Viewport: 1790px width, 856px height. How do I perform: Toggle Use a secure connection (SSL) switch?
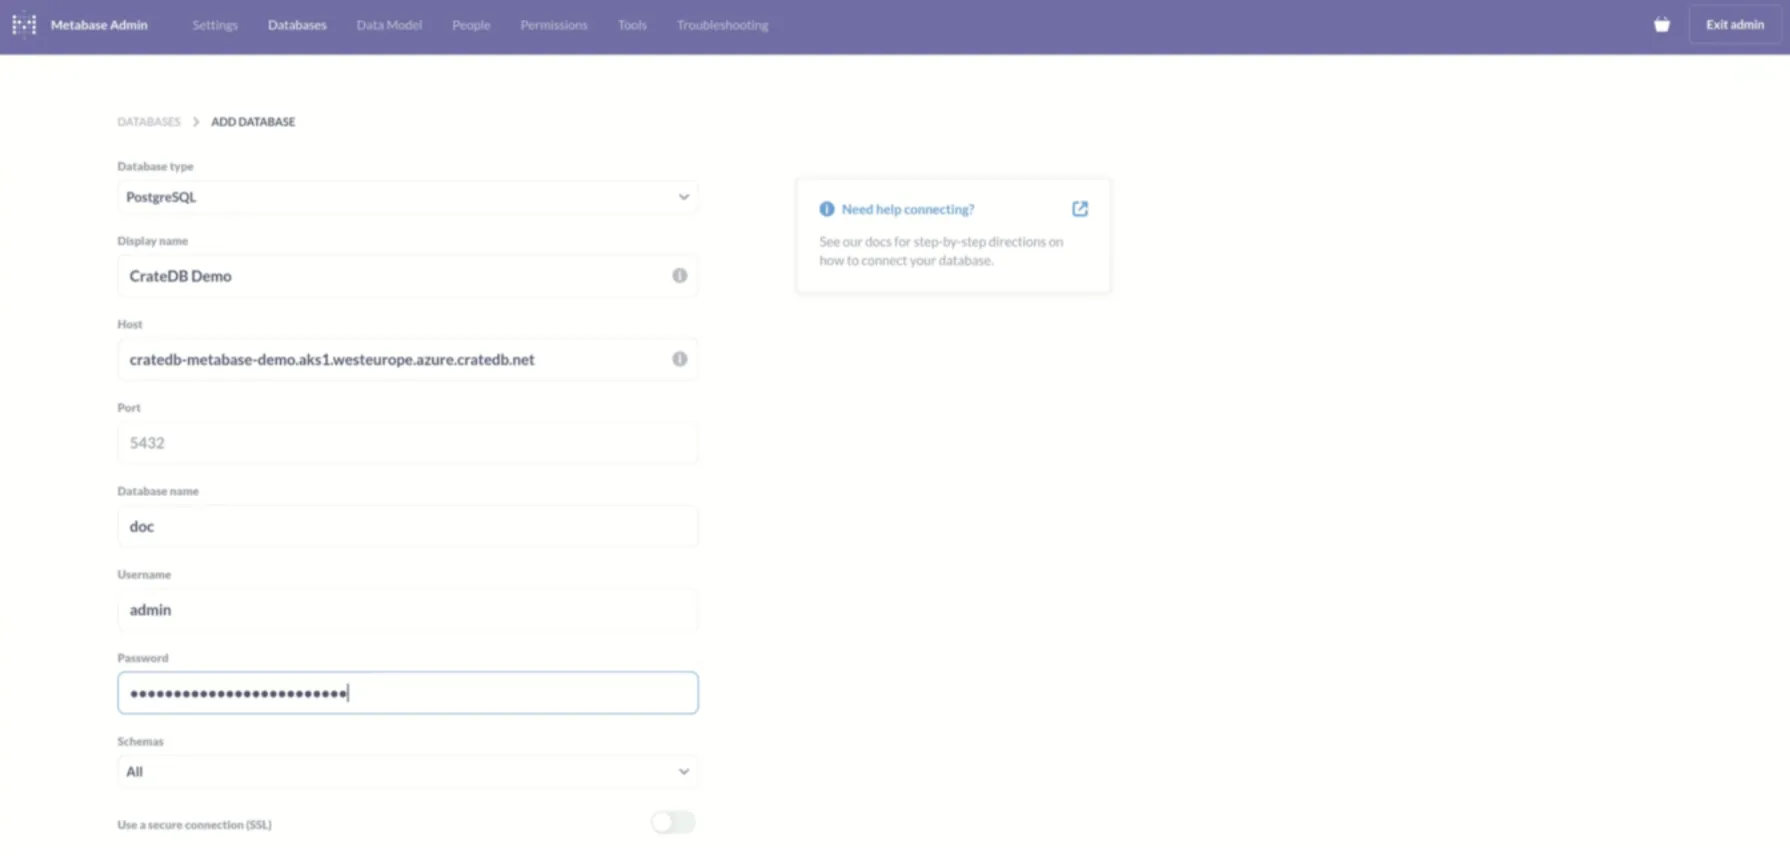pos(673,823)
